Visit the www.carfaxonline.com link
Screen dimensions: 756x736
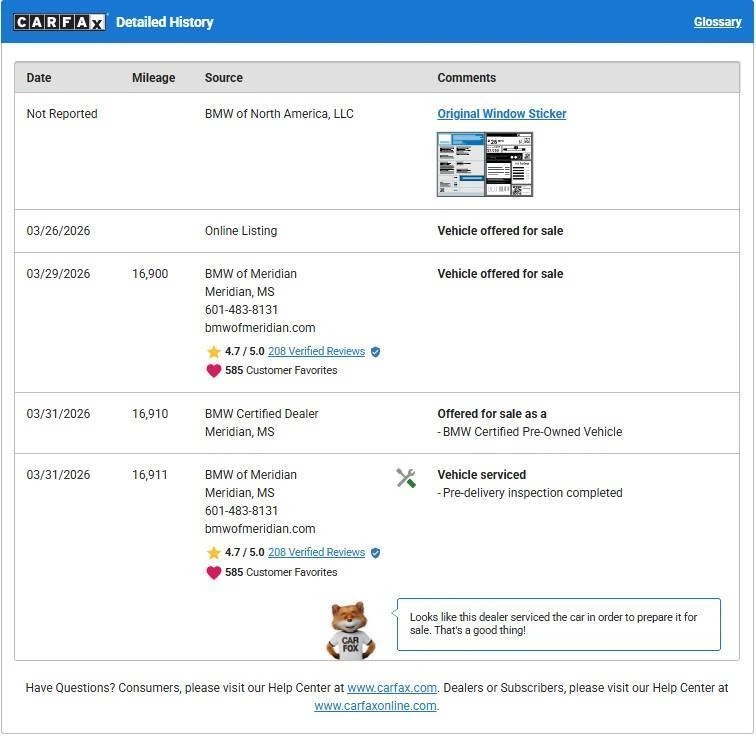375,706
